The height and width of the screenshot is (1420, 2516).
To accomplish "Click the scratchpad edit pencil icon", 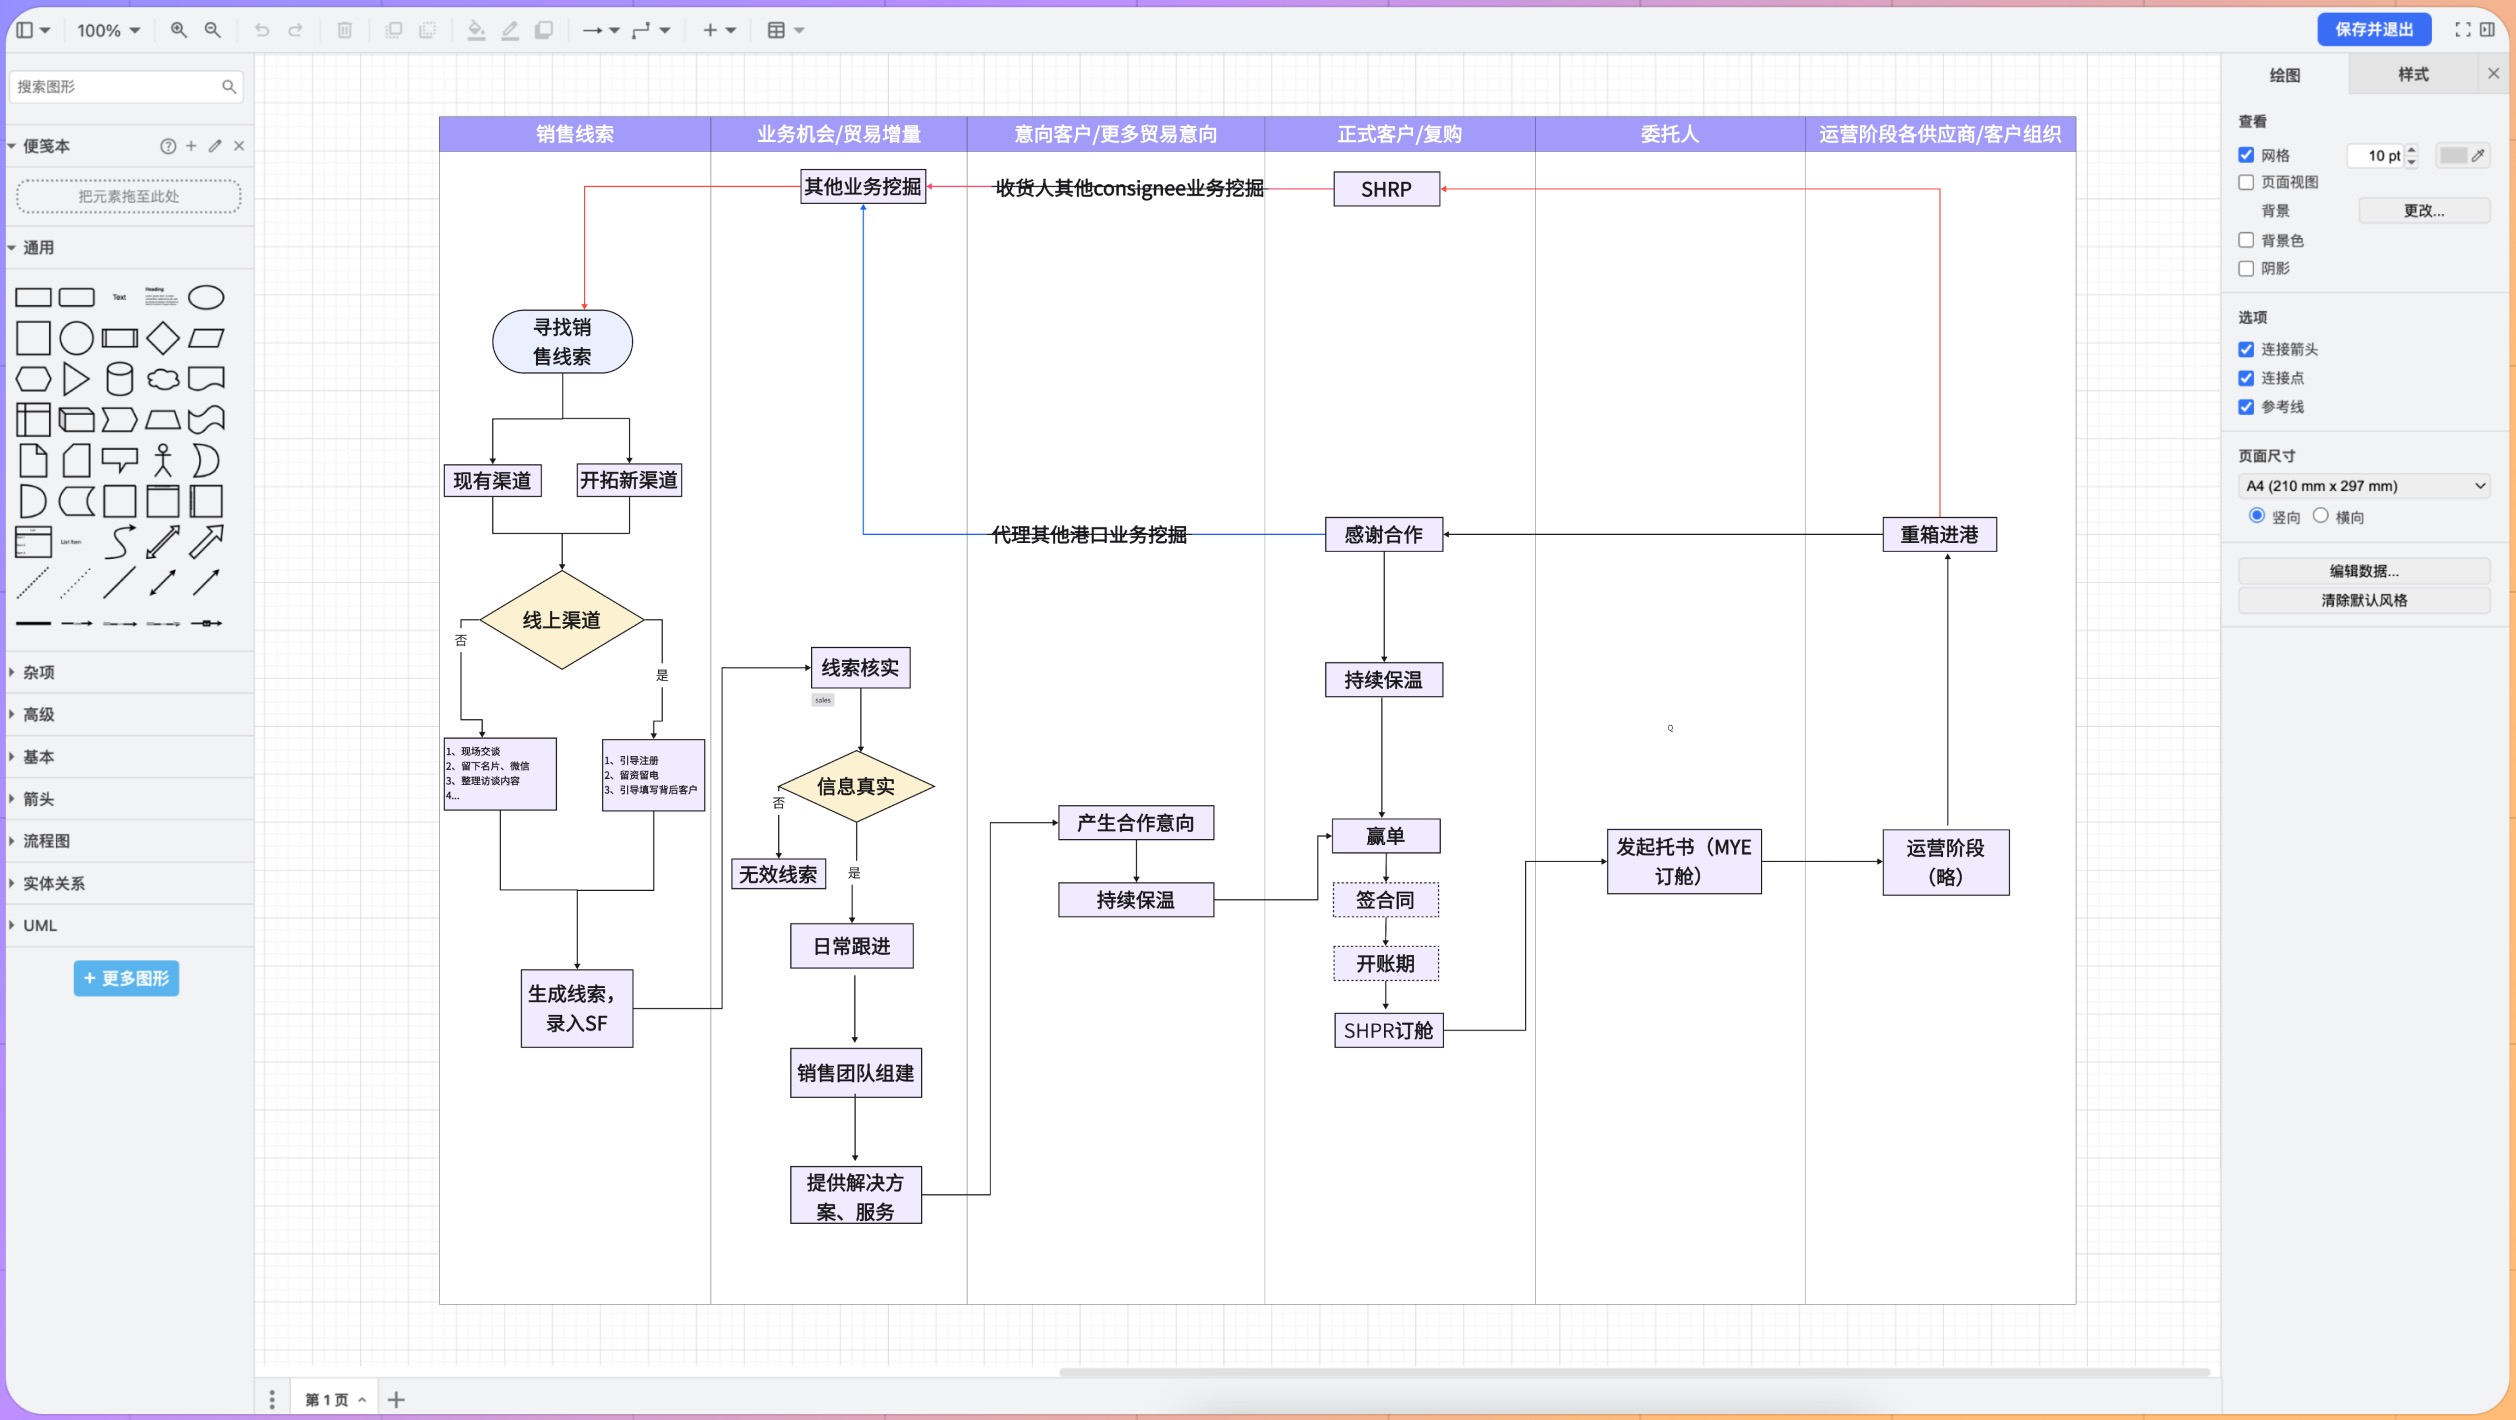I will pos(215,146).
